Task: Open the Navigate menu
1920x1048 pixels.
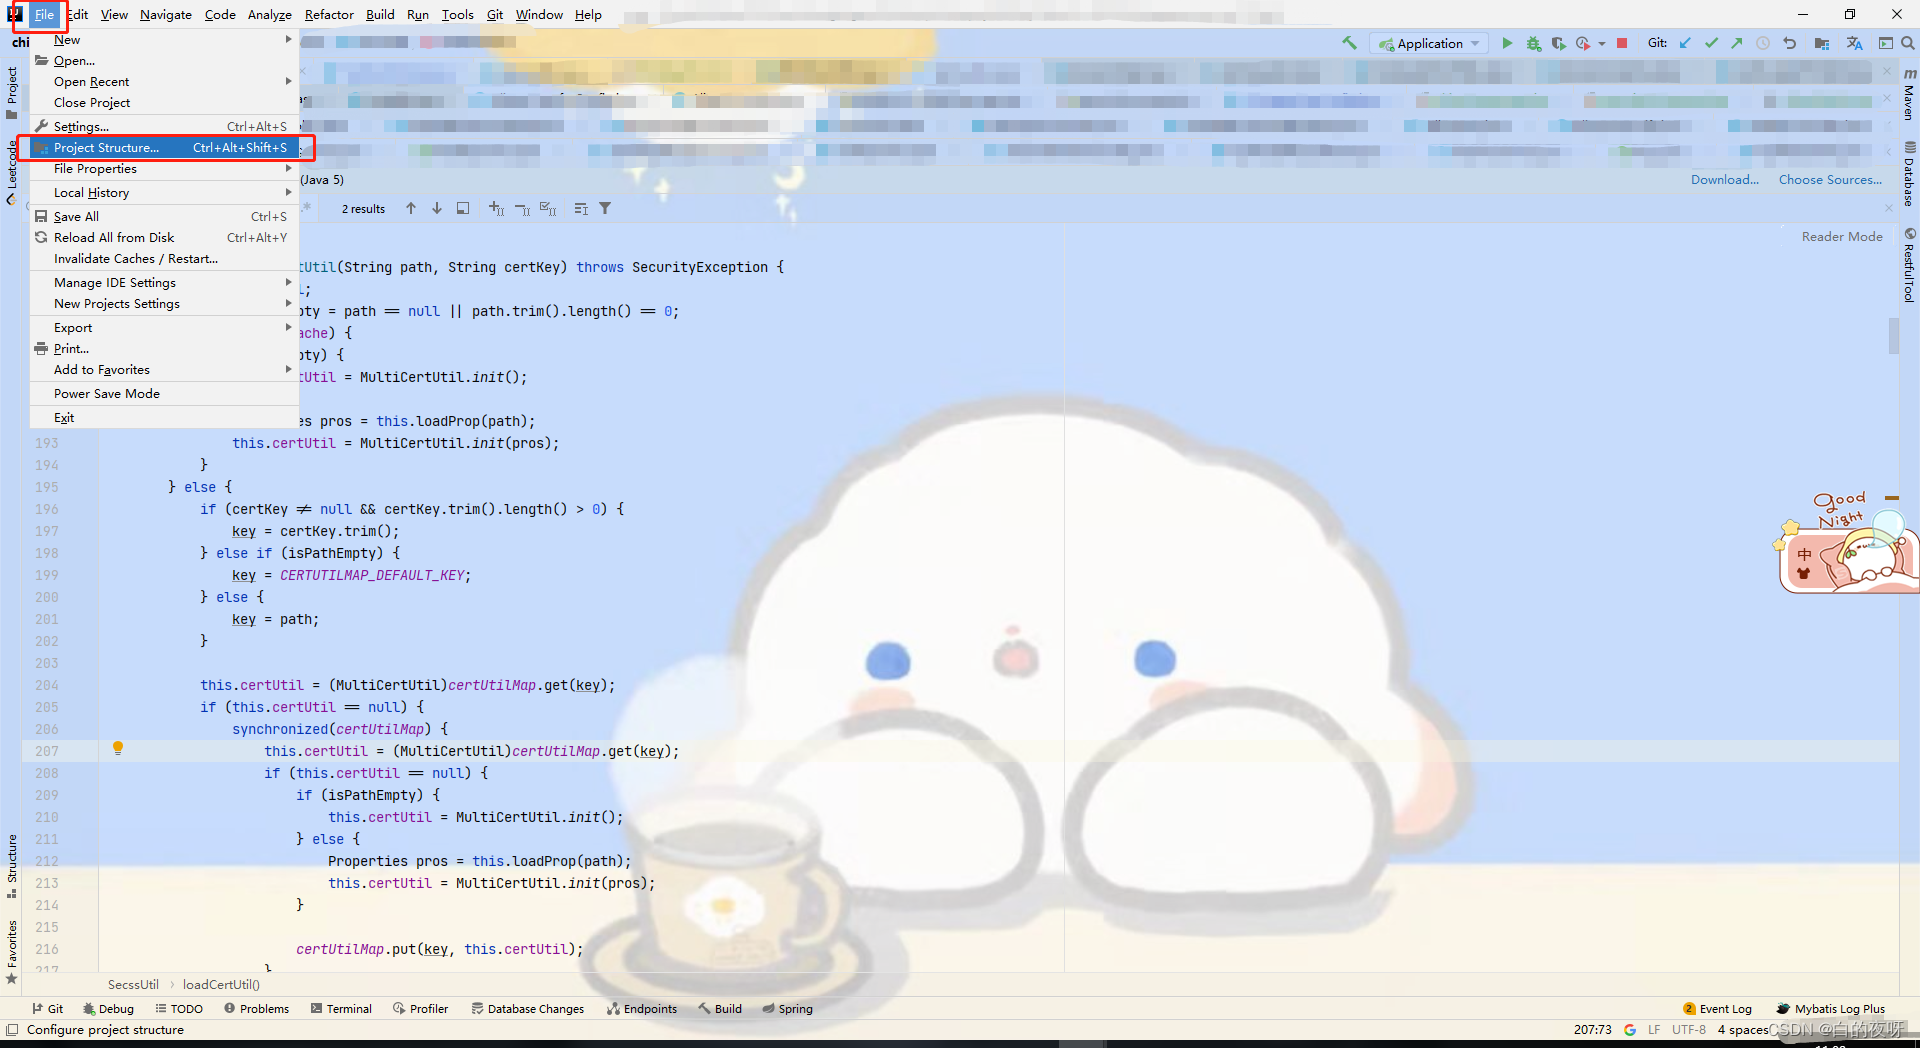Action: coord(166,15)
